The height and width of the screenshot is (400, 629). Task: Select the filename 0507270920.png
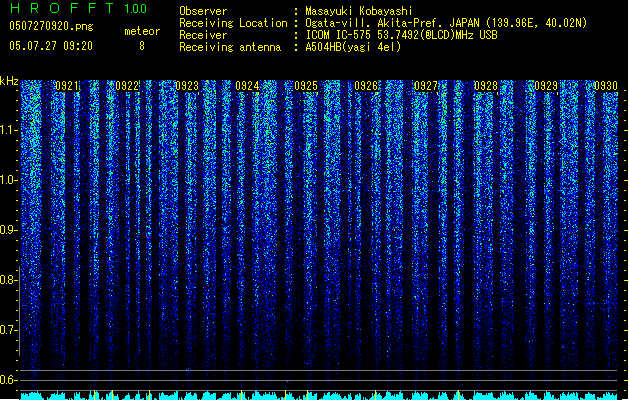[51, 26]
